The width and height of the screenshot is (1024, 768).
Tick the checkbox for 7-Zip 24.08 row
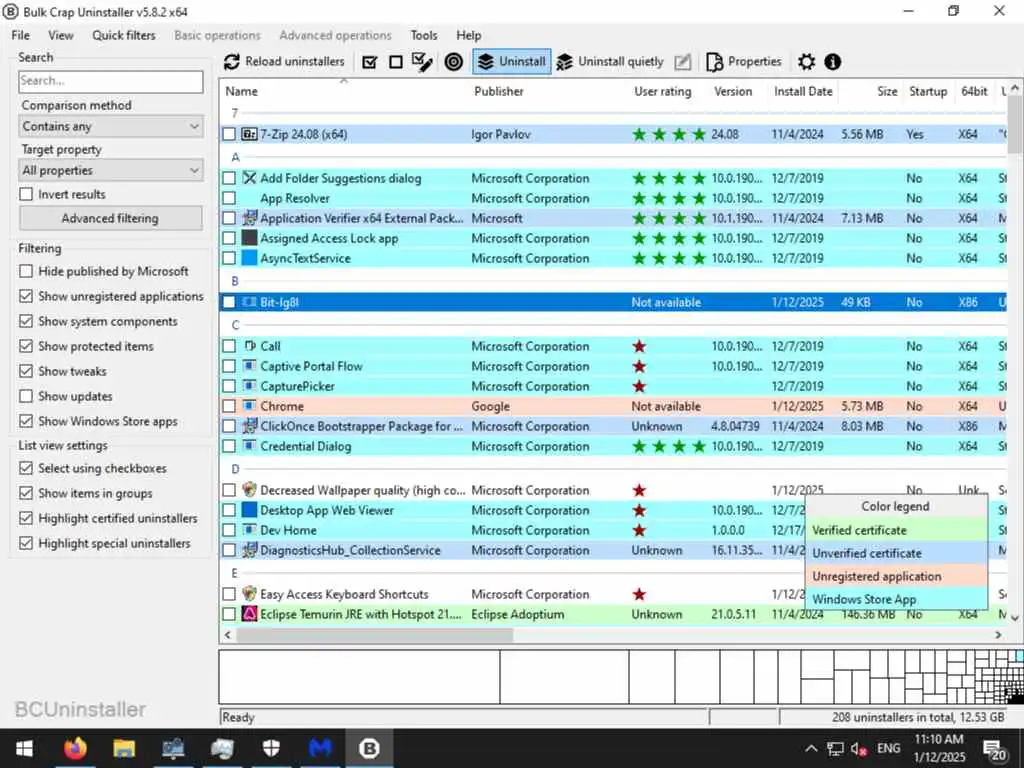[x=229, y=134]
